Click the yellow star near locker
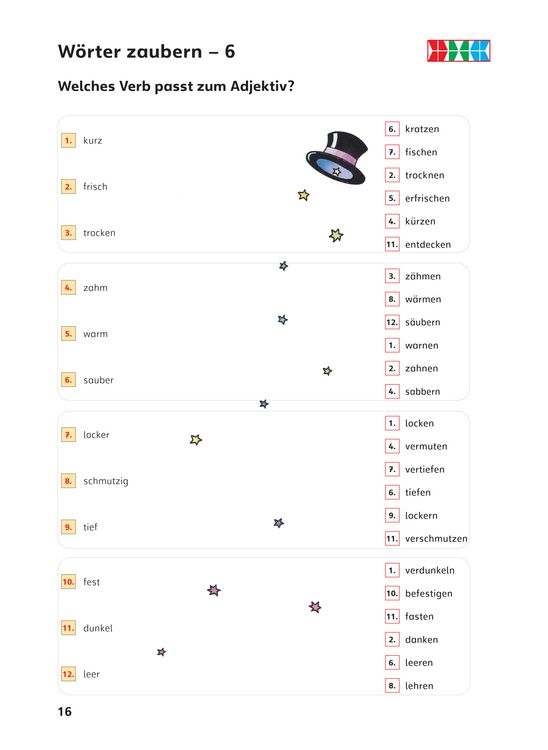Screen dimensions: 548x750 pos(196,439)
